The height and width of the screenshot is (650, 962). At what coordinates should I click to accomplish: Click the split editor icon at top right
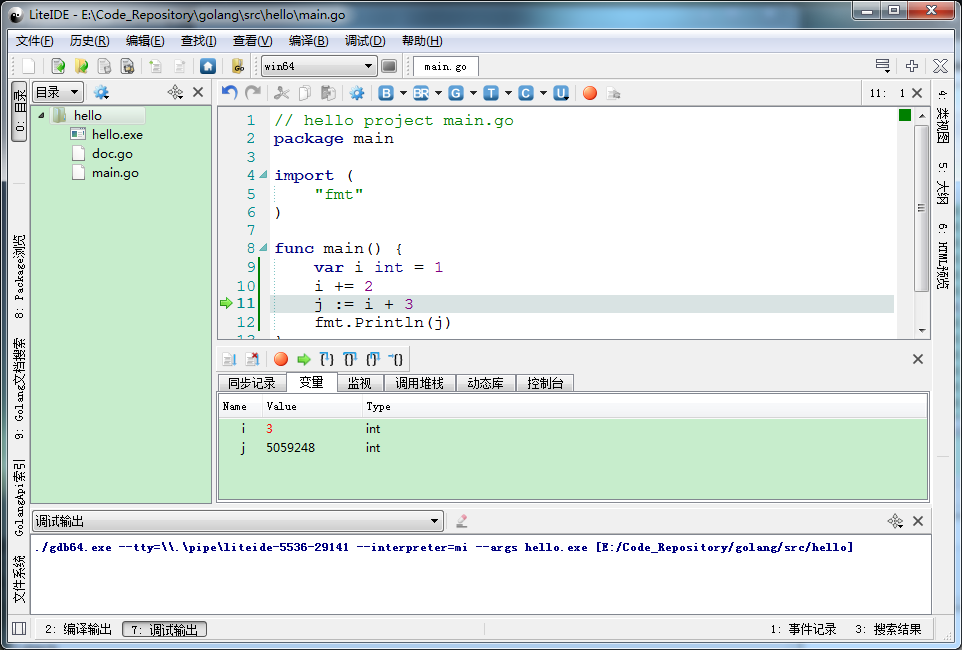[x=912, y=66]
